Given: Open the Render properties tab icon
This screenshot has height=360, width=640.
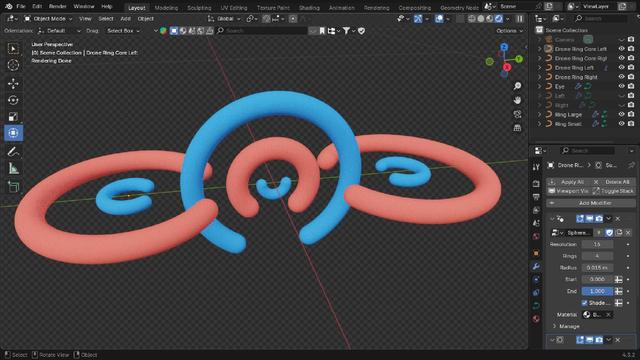Looking at the screenshot, I should (536, 184).
